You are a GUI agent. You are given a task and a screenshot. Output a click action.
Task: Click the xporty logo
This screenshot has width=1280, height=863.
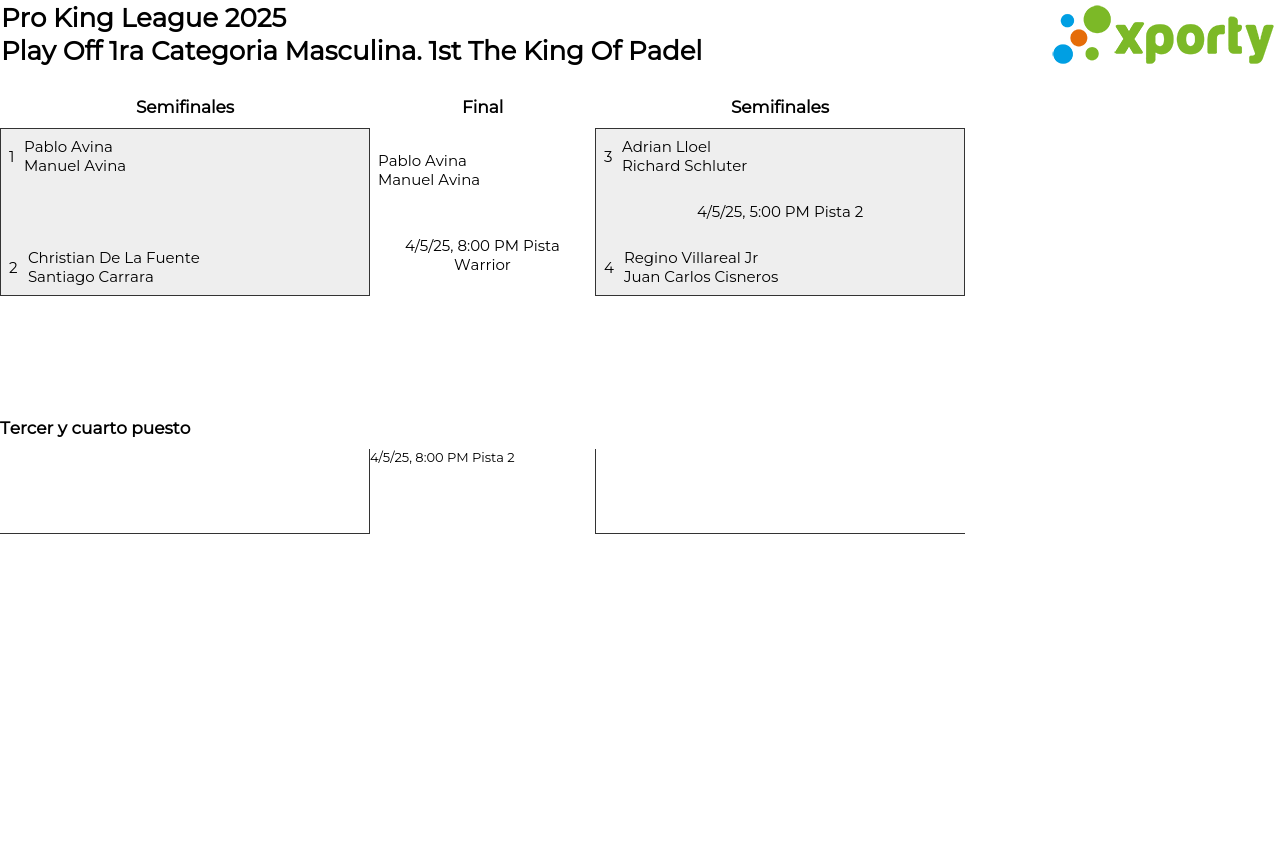1162,36
